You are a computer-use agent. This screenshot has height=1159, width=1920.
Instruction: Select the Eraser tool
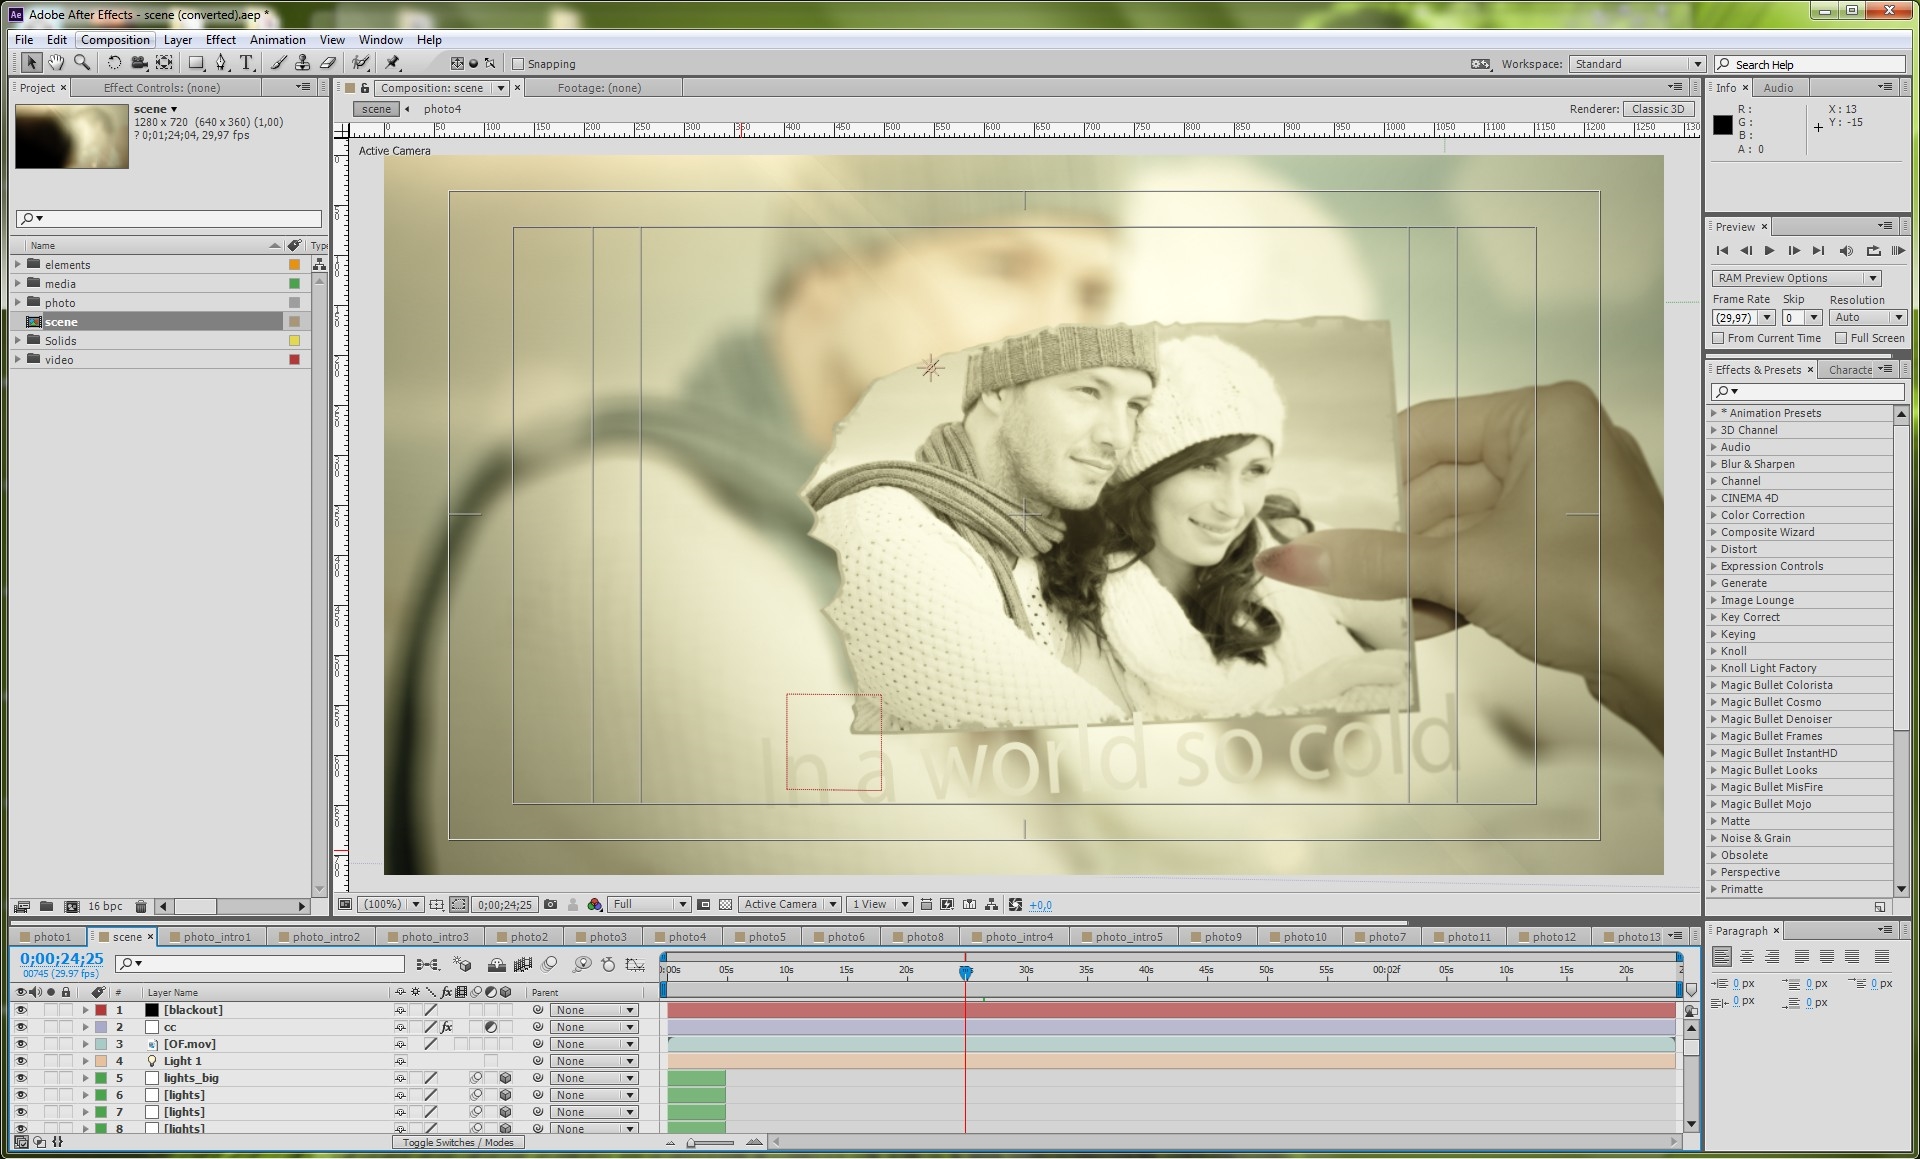pyautogui.click(x=327, y=63)
